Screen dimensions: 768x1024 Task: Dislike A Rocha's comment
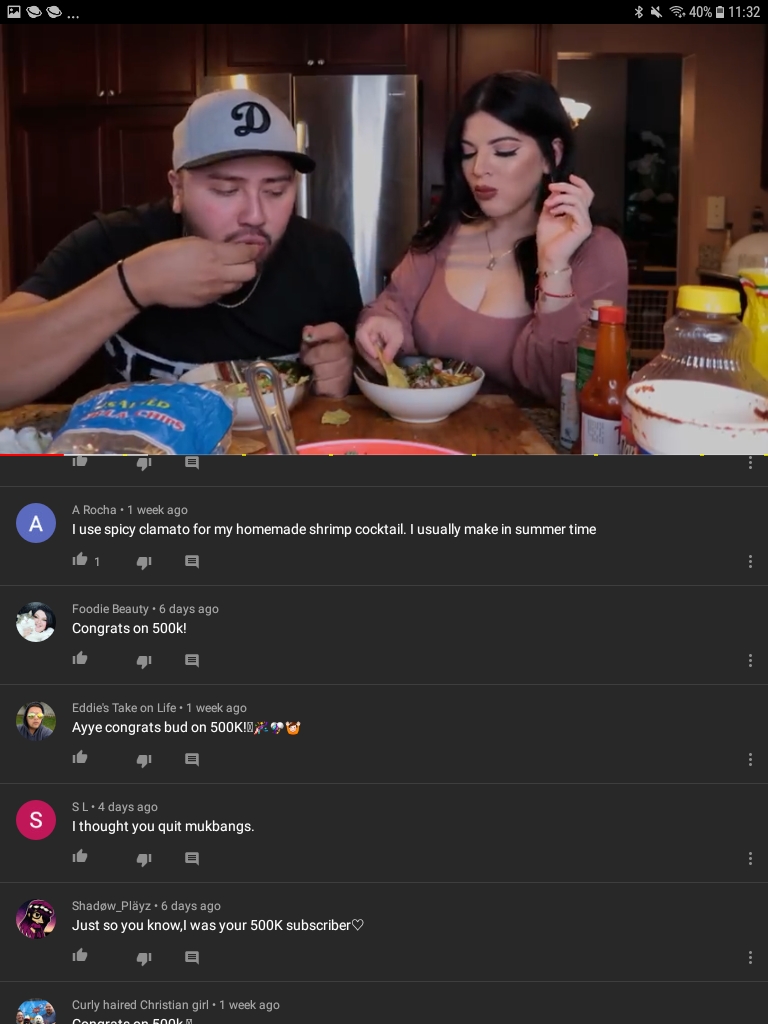(x=144, y=562)
